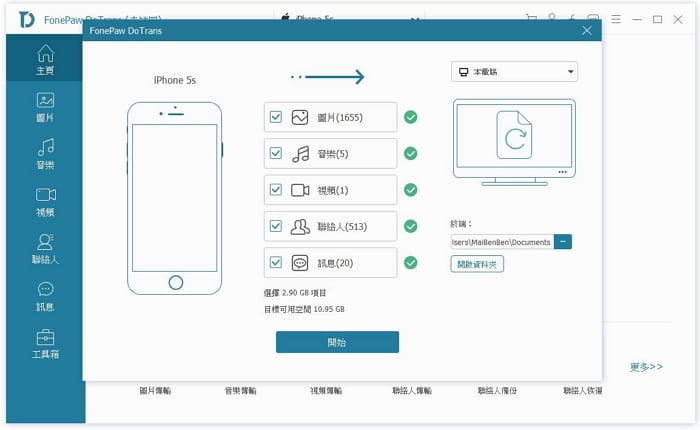This screenshot has width=700, height=430.
Task: Click green check mark beside 音樂(5)
Action: coord(410,154)
